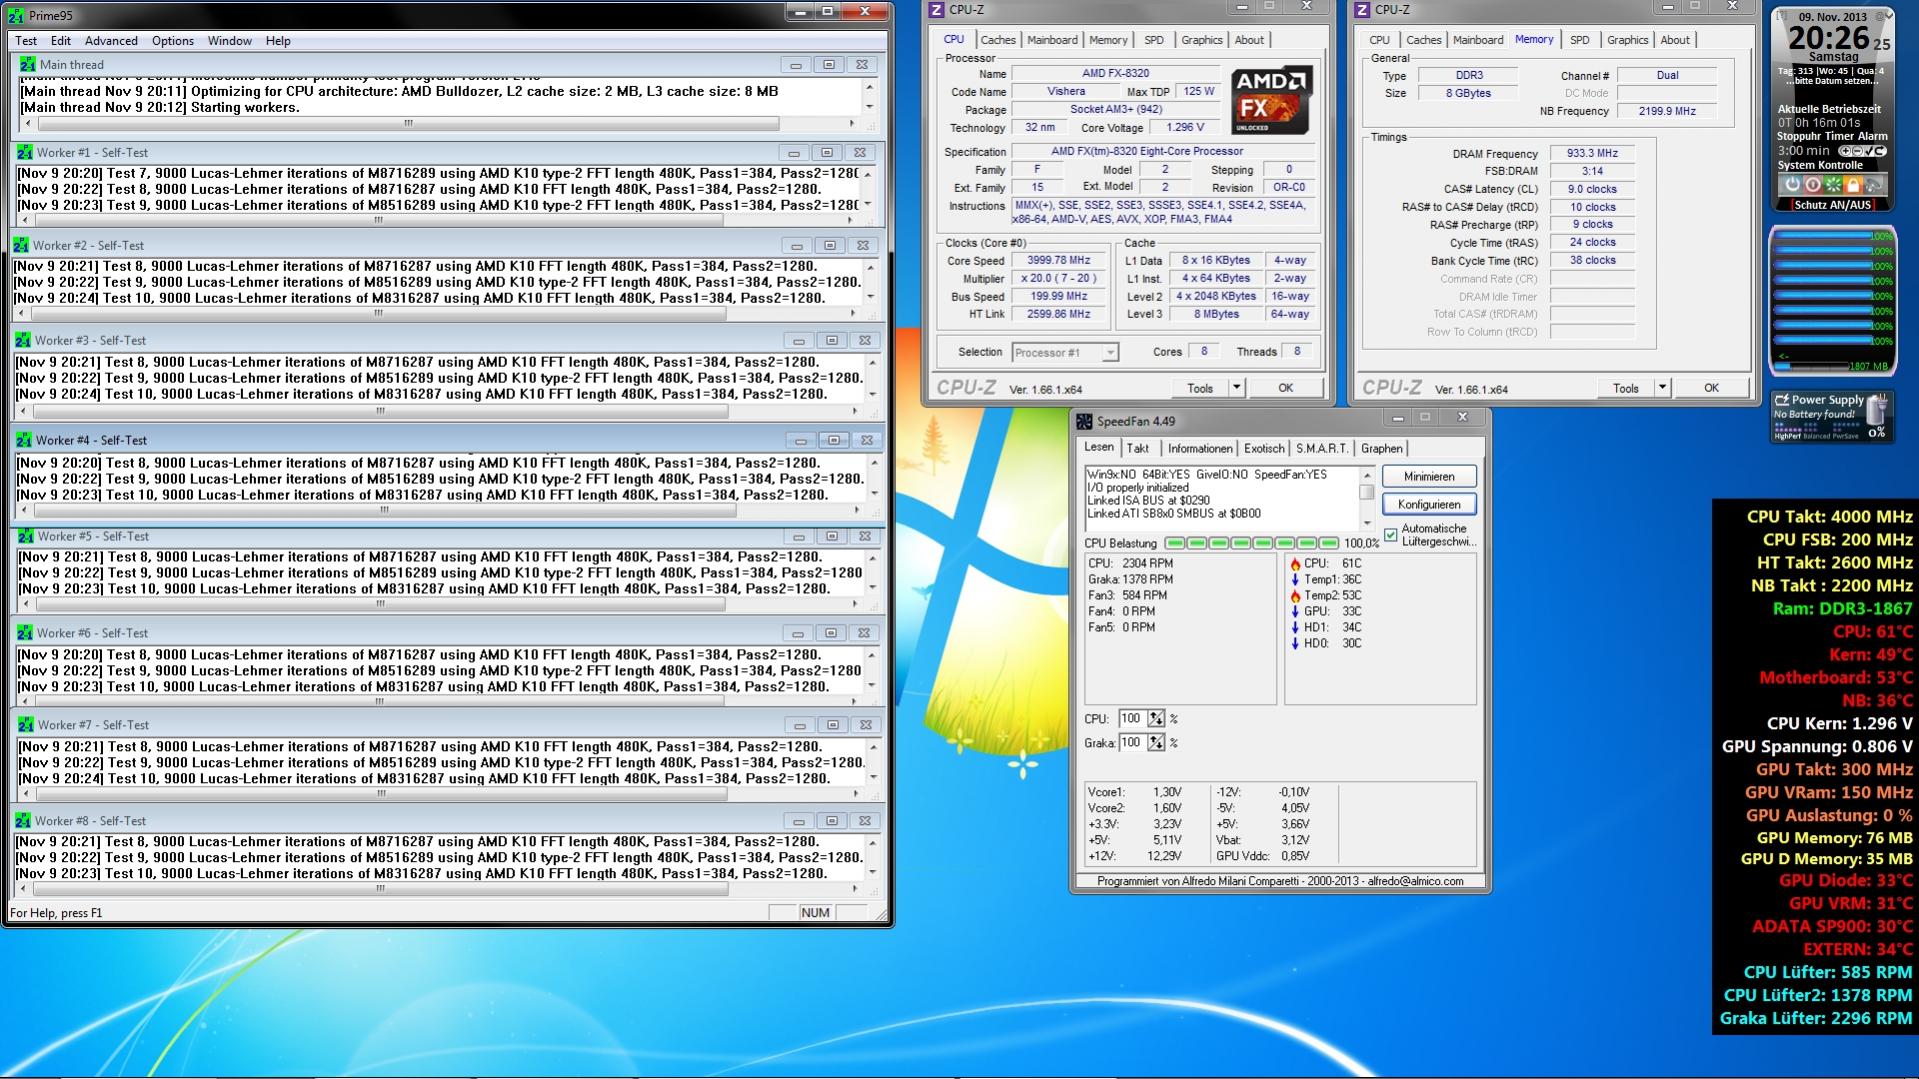Open the Advanced menu in Prime95
Screen dimensions: 1919x1079
tap(111, 41)
